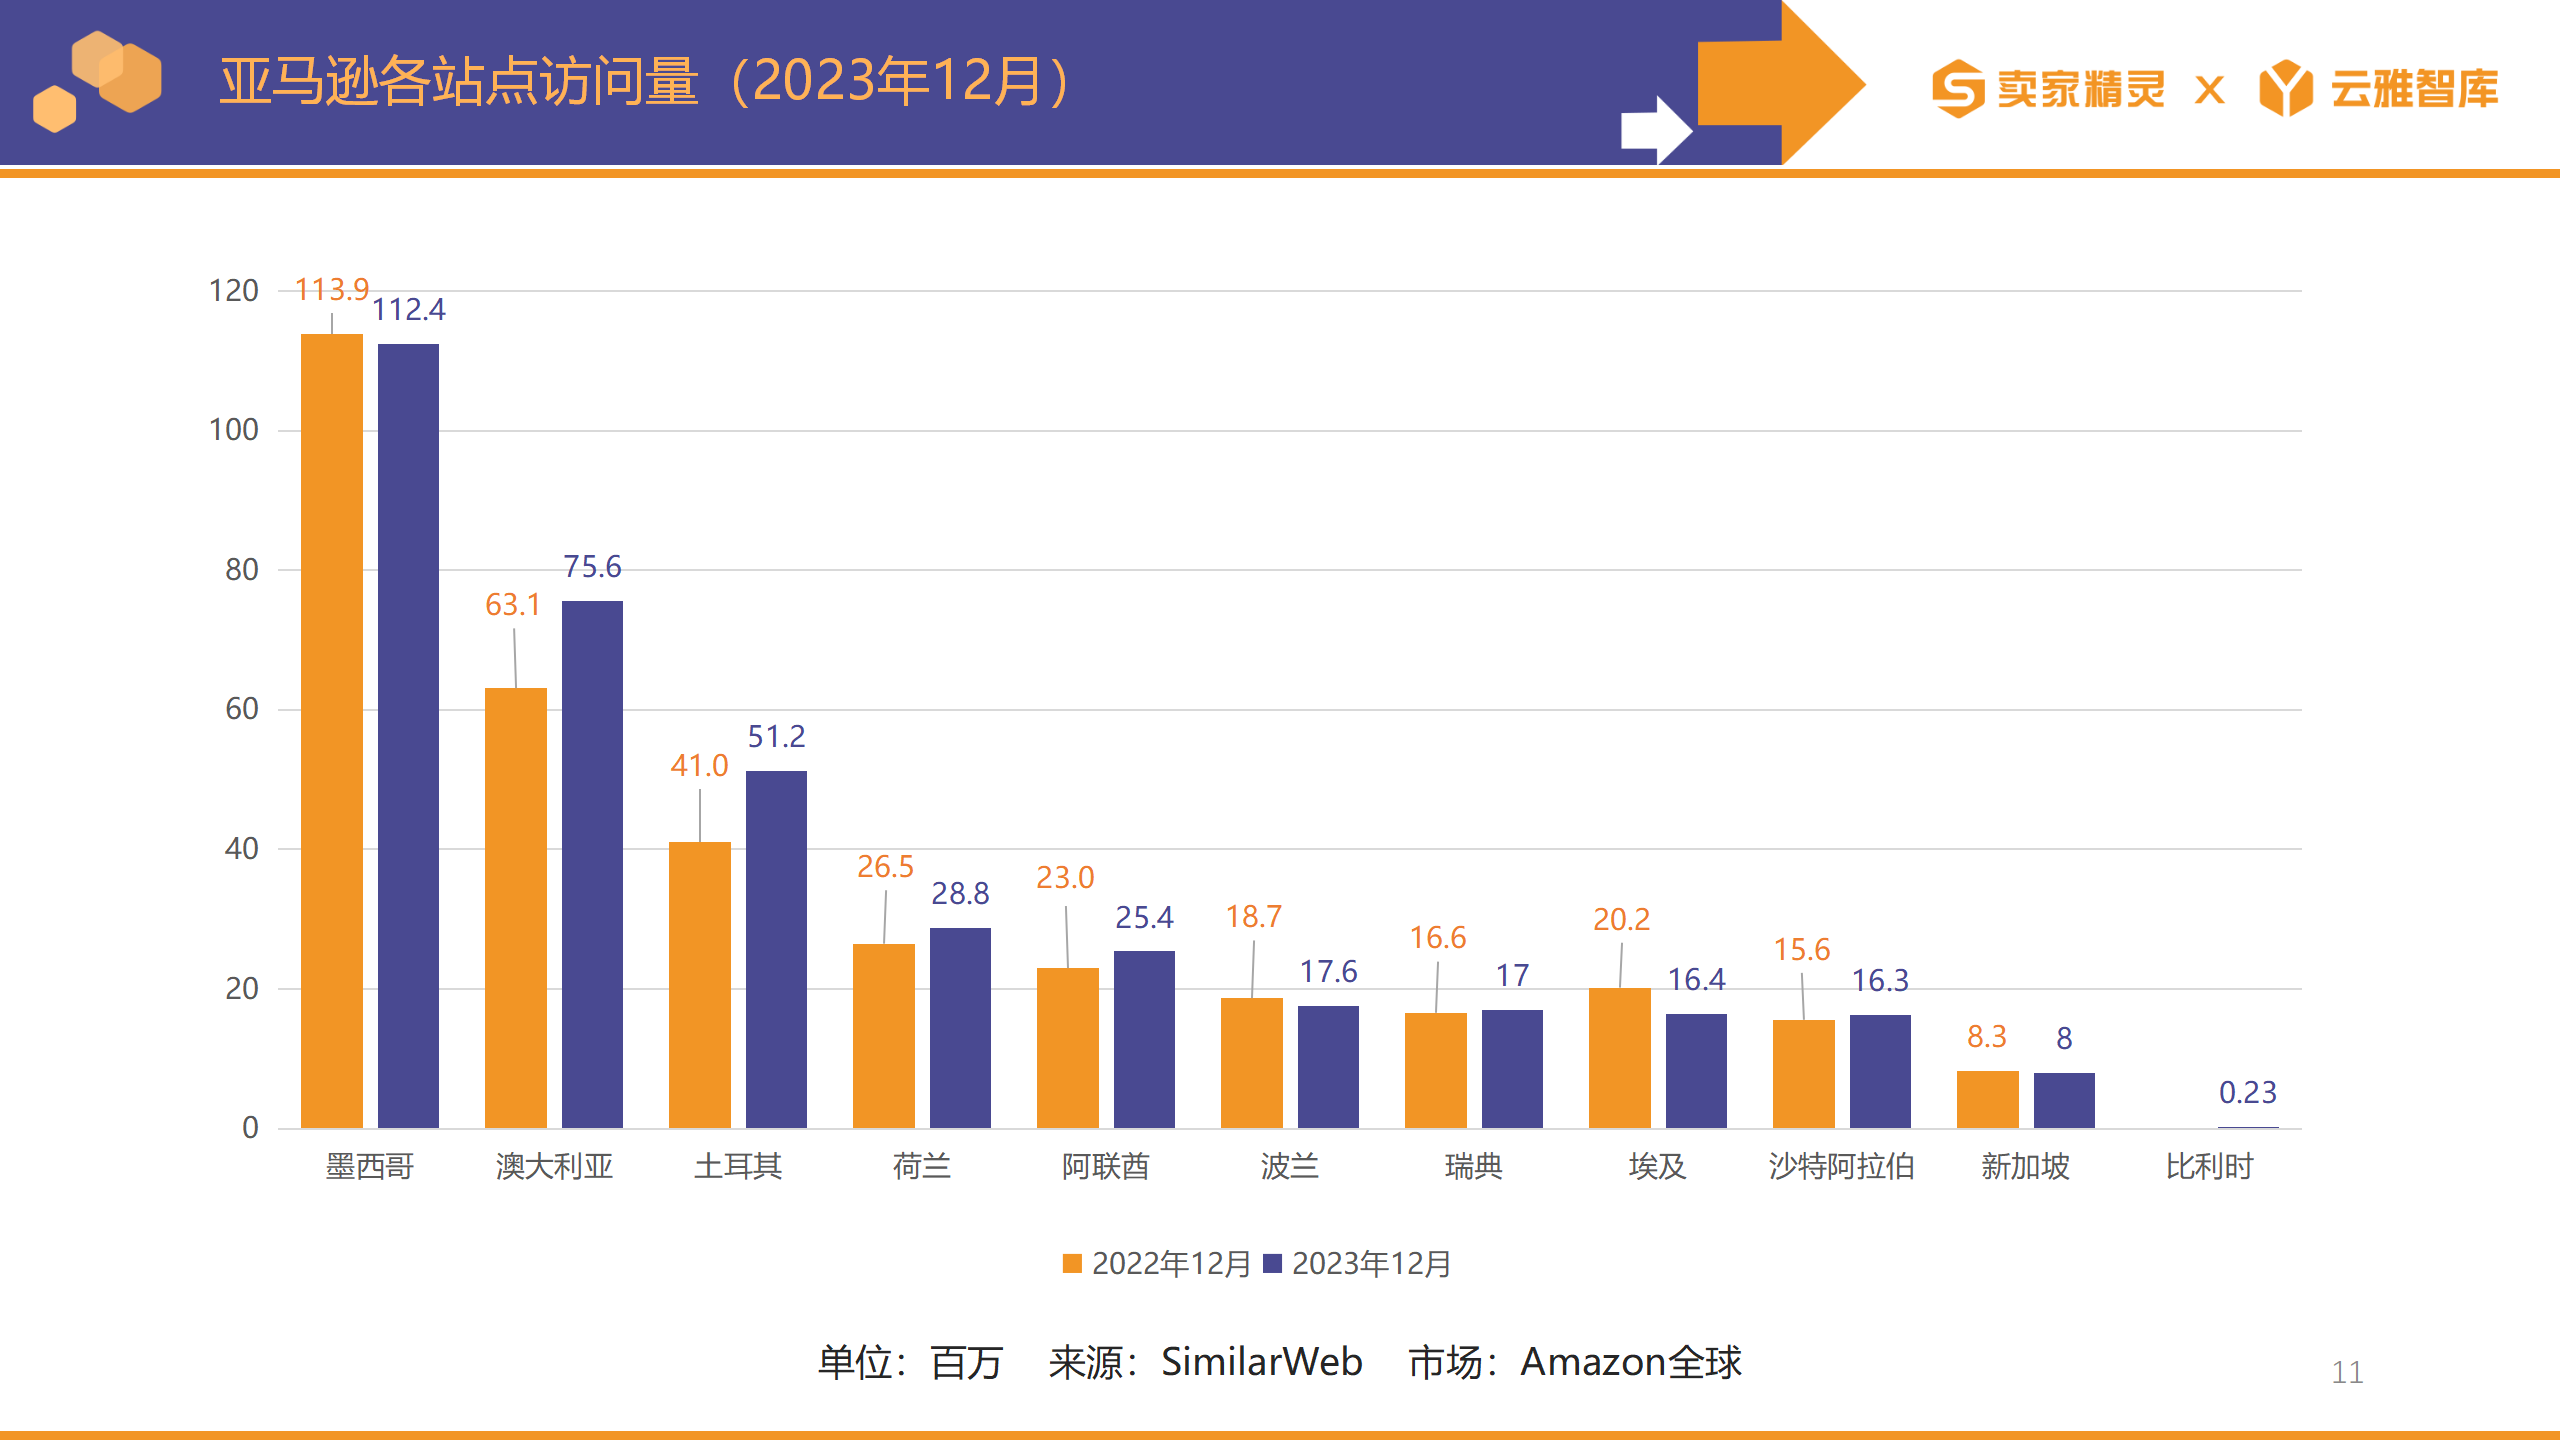Click the 0.23 label above 比利时

[2247, 1092]
